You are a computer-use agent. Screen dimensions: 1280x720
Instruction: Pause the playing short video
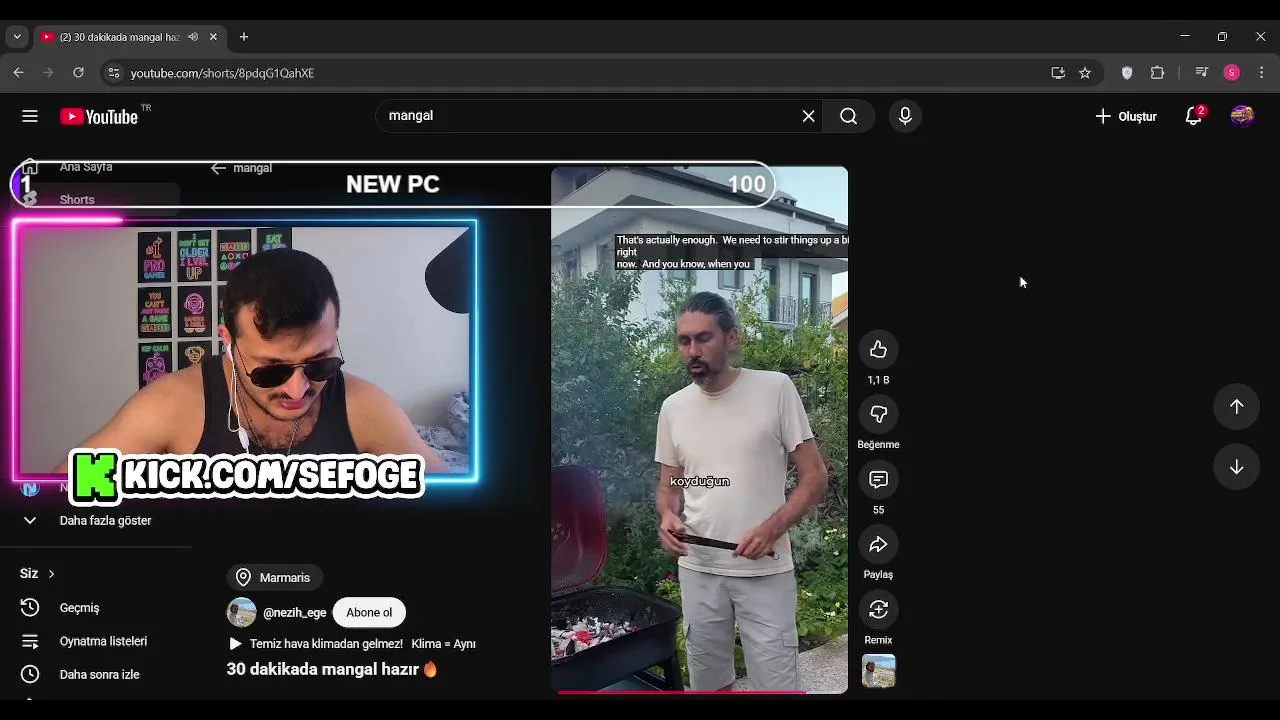[699, 430]
